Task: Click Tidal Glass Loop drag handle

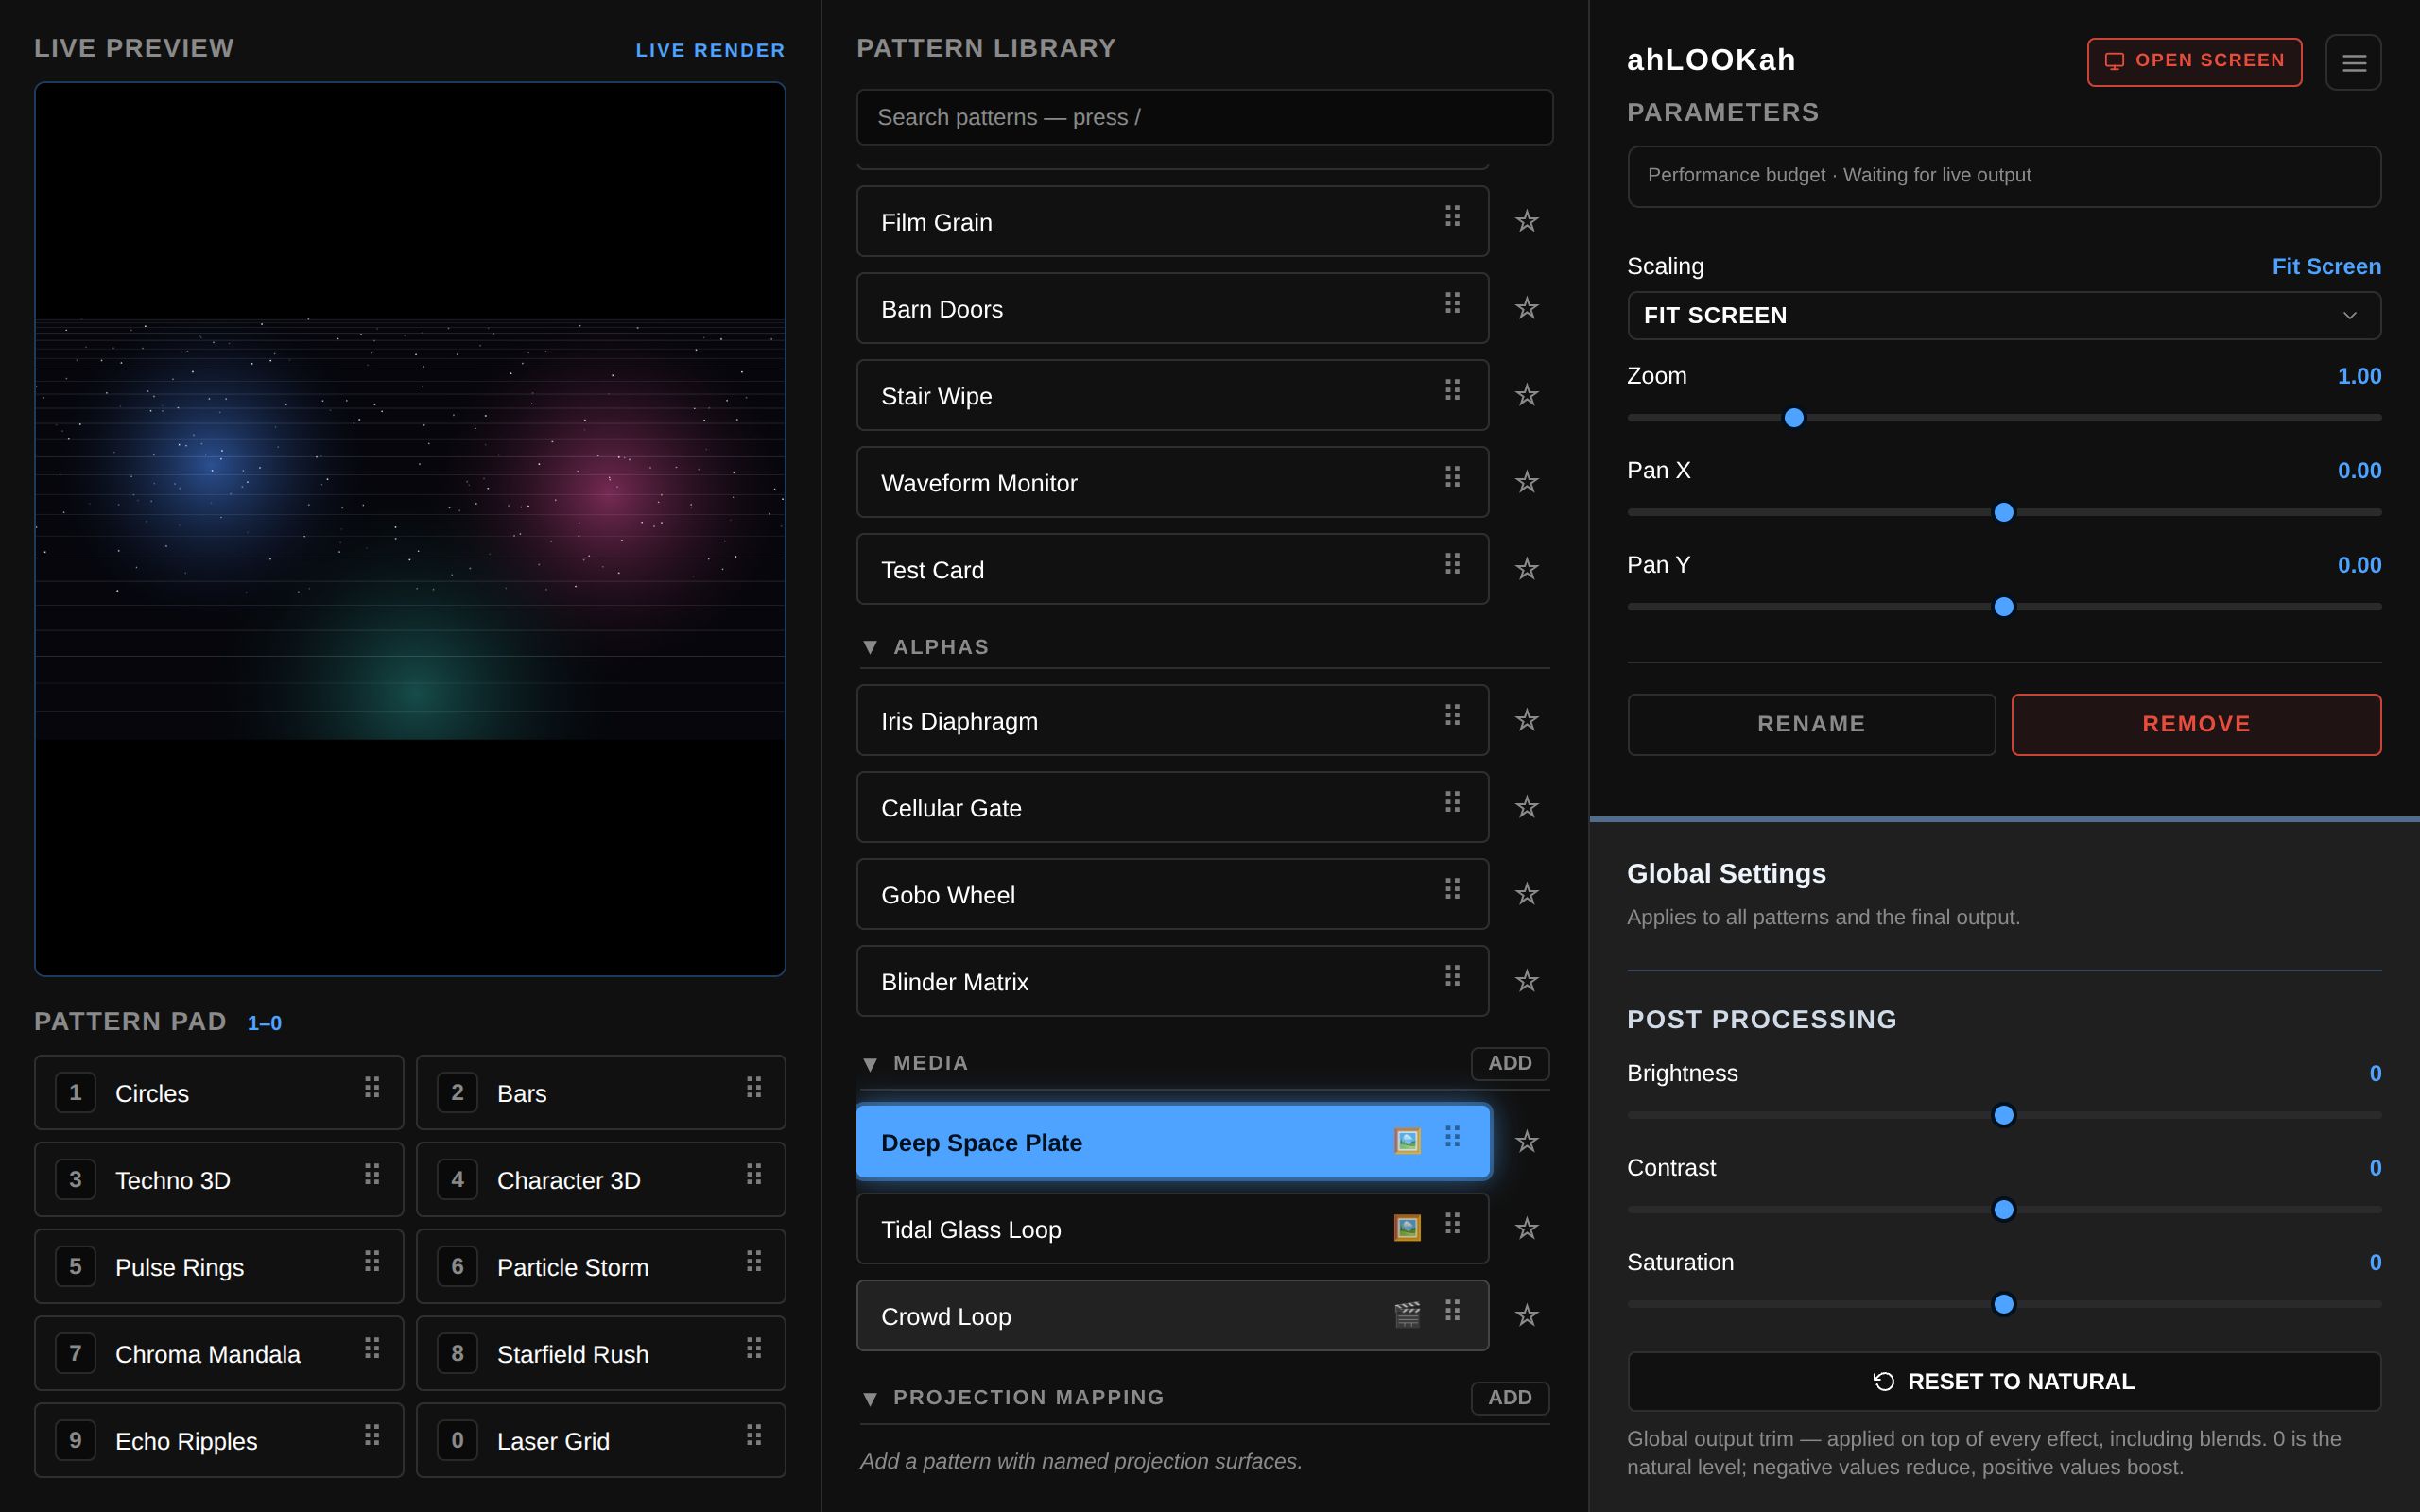Action: pyautogui.click(x=1452, y=1223)
